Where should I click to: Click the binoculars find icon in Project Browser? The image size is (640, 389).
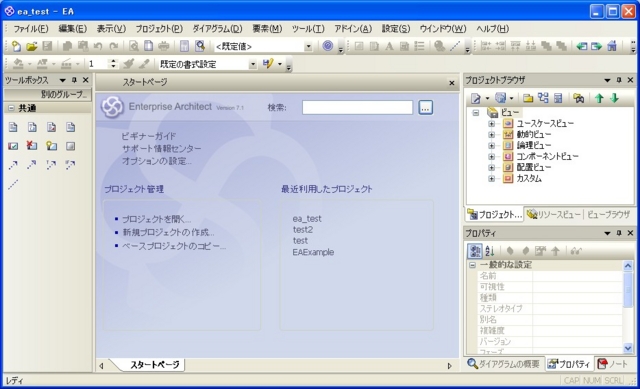coord(578,98)
